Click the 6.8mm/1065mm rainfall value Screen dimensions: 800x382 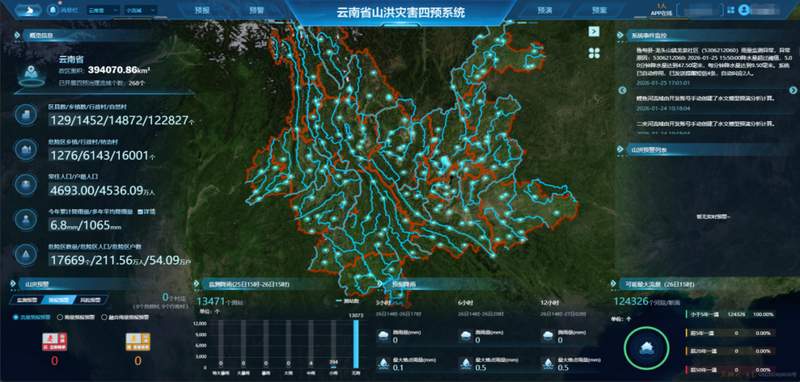tap(86, 225)
